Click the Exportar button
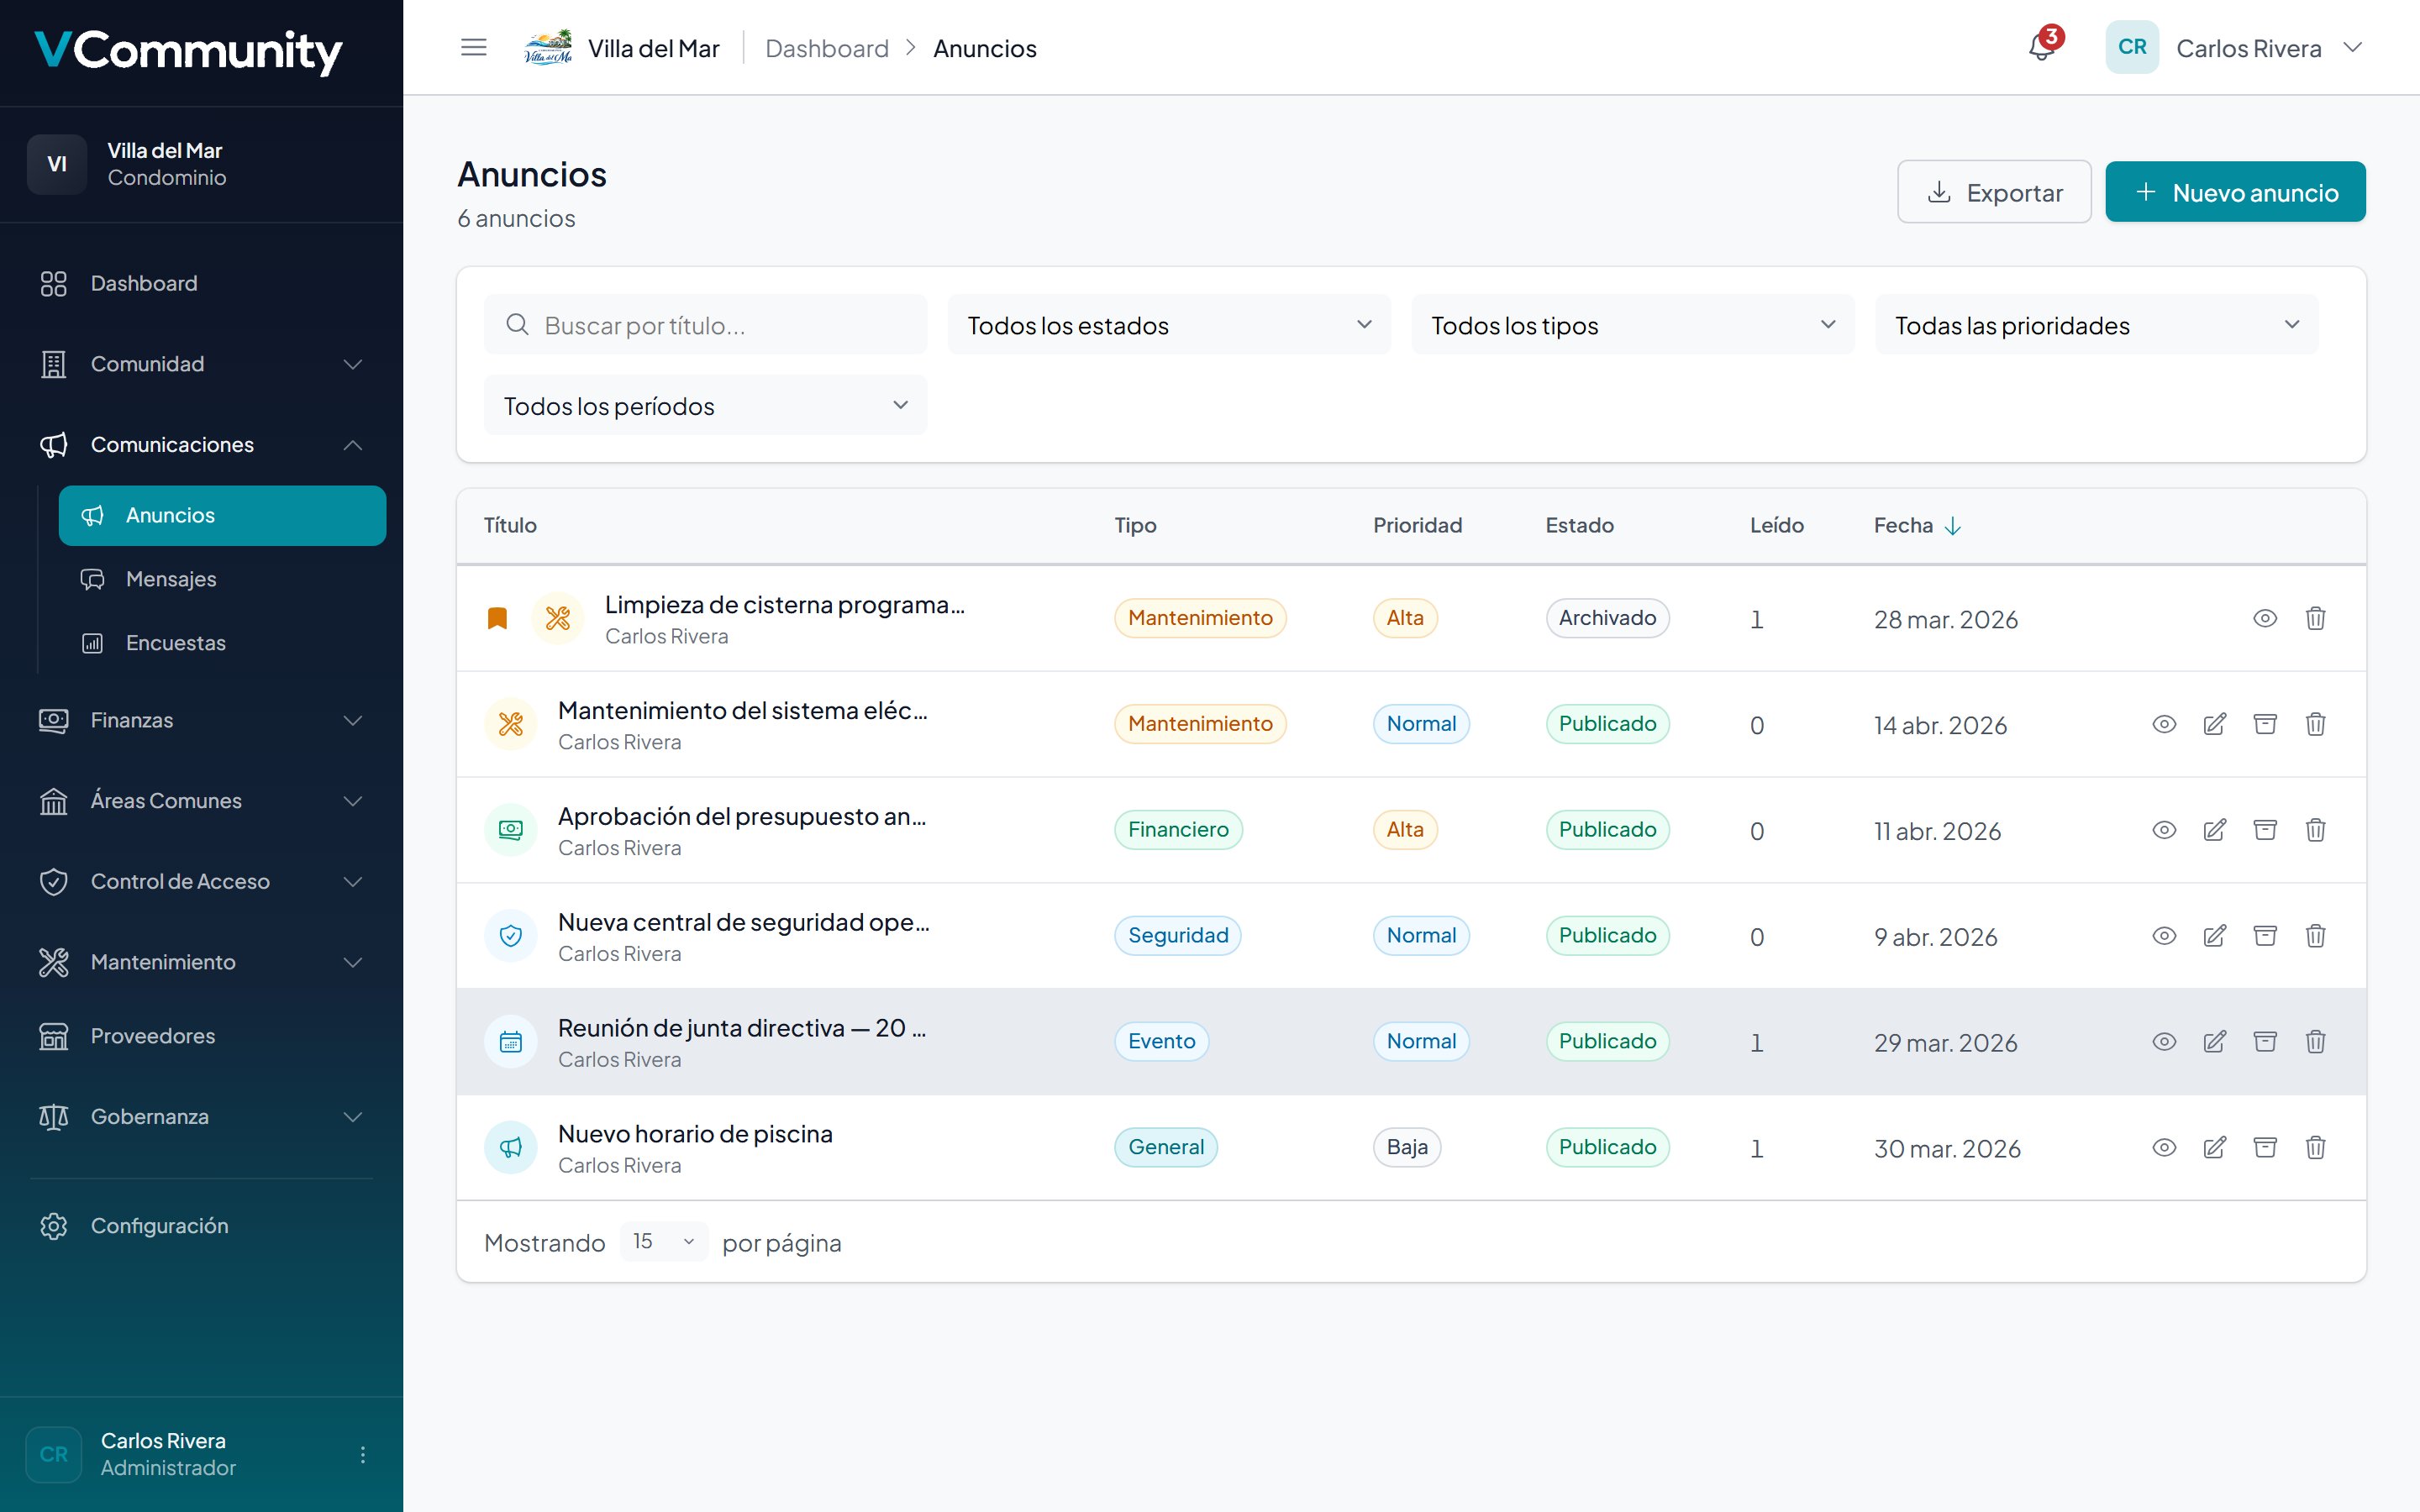Screen dimensions: 2420x1512 1994,192
